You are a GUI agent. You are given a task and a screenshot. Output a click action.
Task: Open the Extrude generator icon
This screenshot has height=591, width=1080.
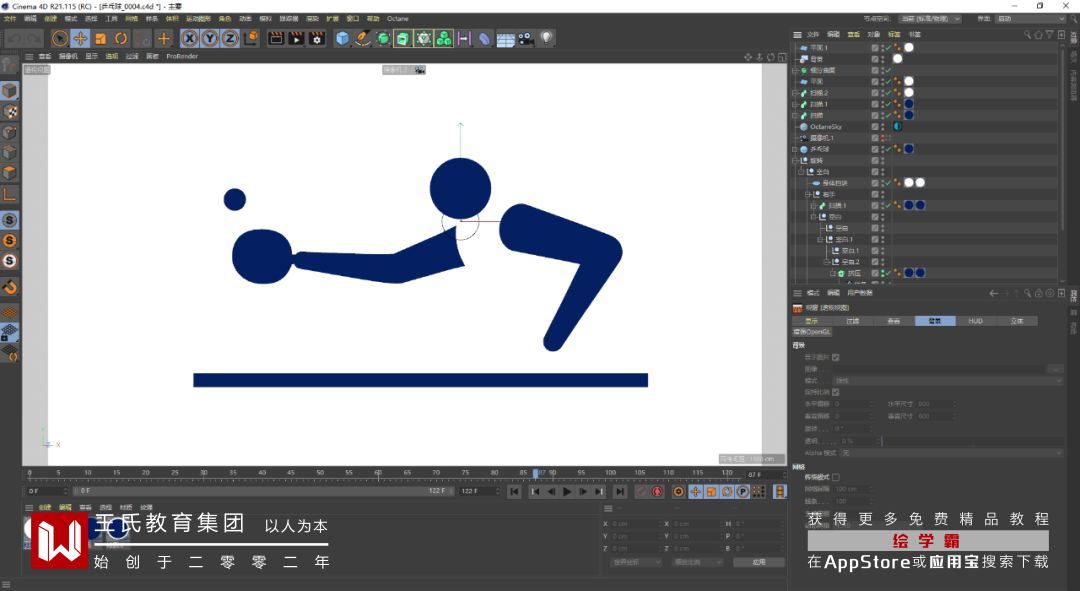[404, 39]
